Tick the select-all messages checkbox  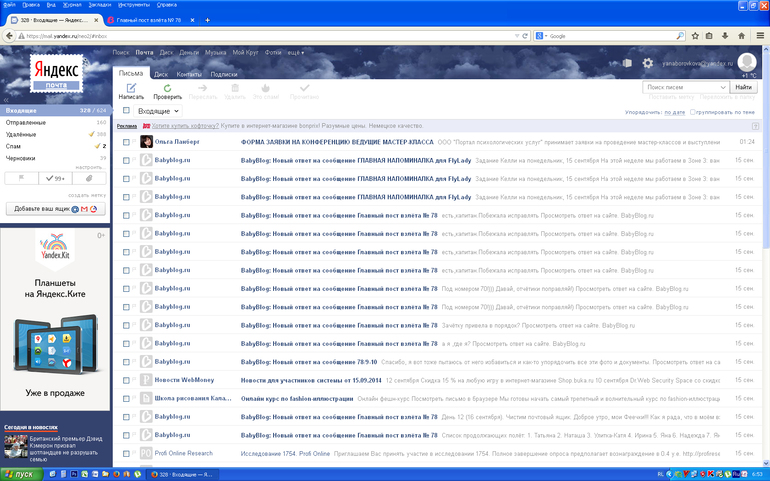[x=126, y=111]
